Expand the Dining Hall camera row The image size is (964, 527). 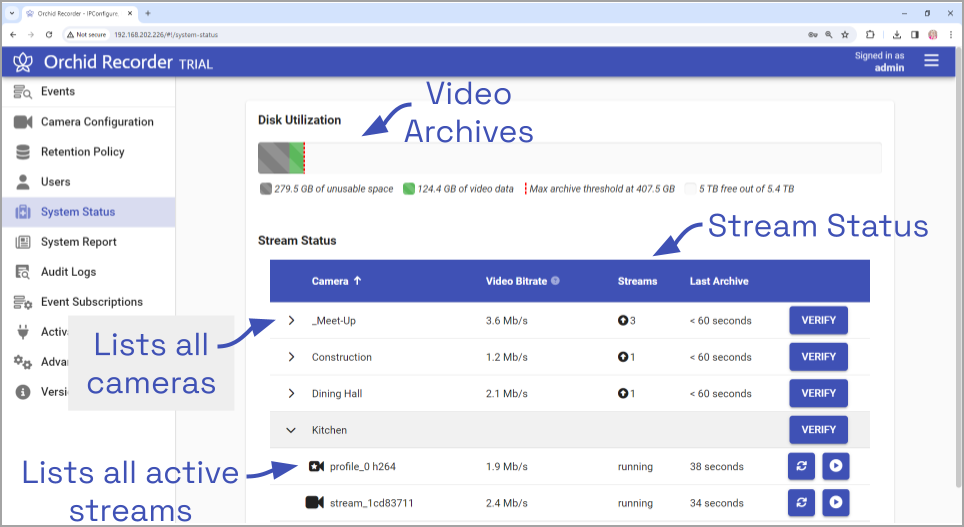click(x=291, y=393)
